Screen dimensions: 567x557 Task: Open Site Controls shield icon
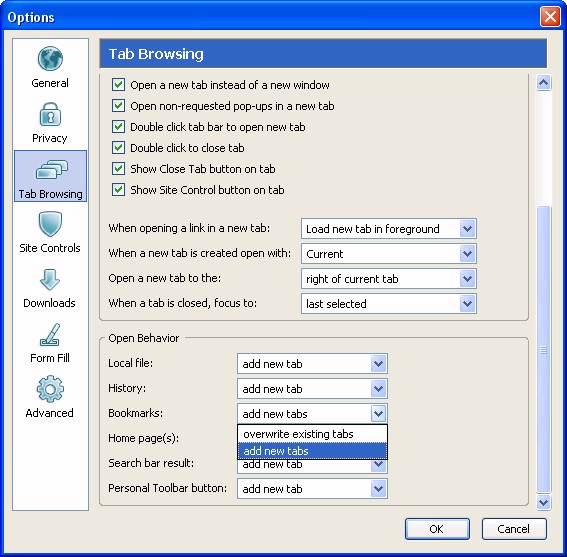(50, 224)
